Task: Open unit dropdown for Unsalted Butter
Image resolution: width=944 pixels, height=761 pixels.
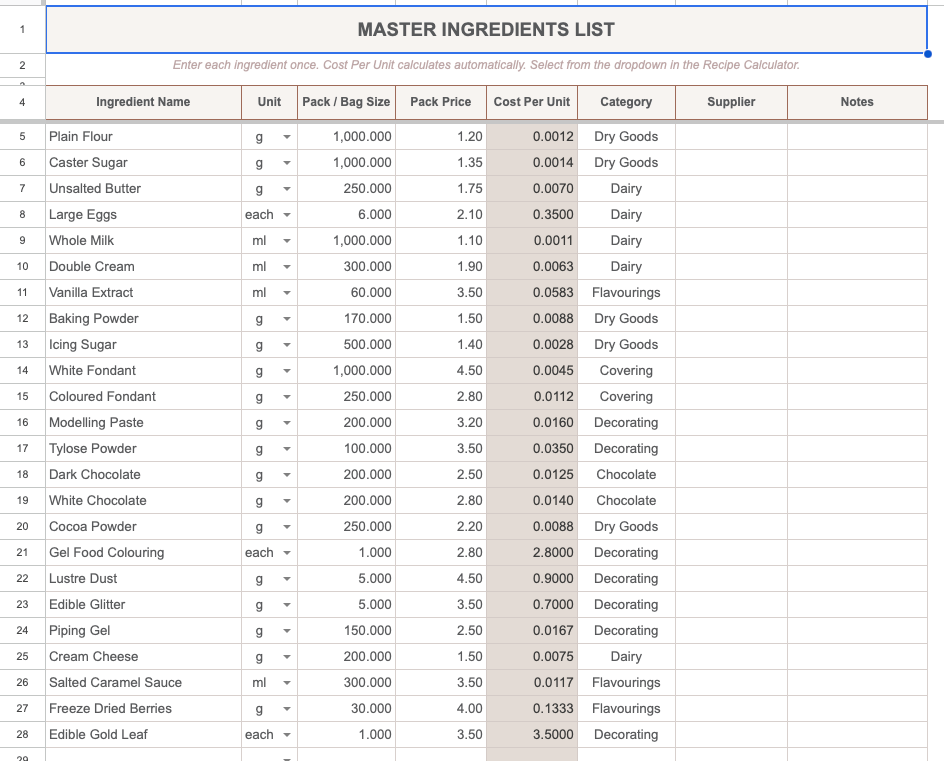Action: click(x=287, y=188)
